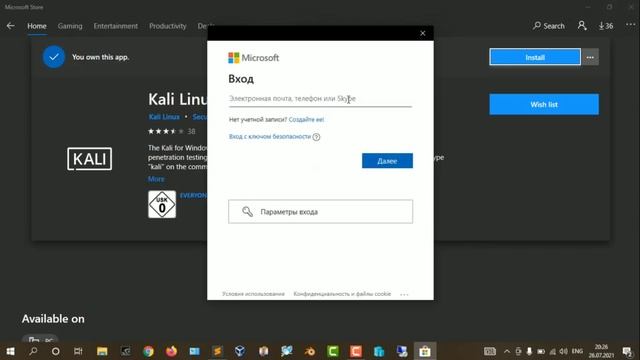Close the Microsoft sign-in dialog

(423, 33)
